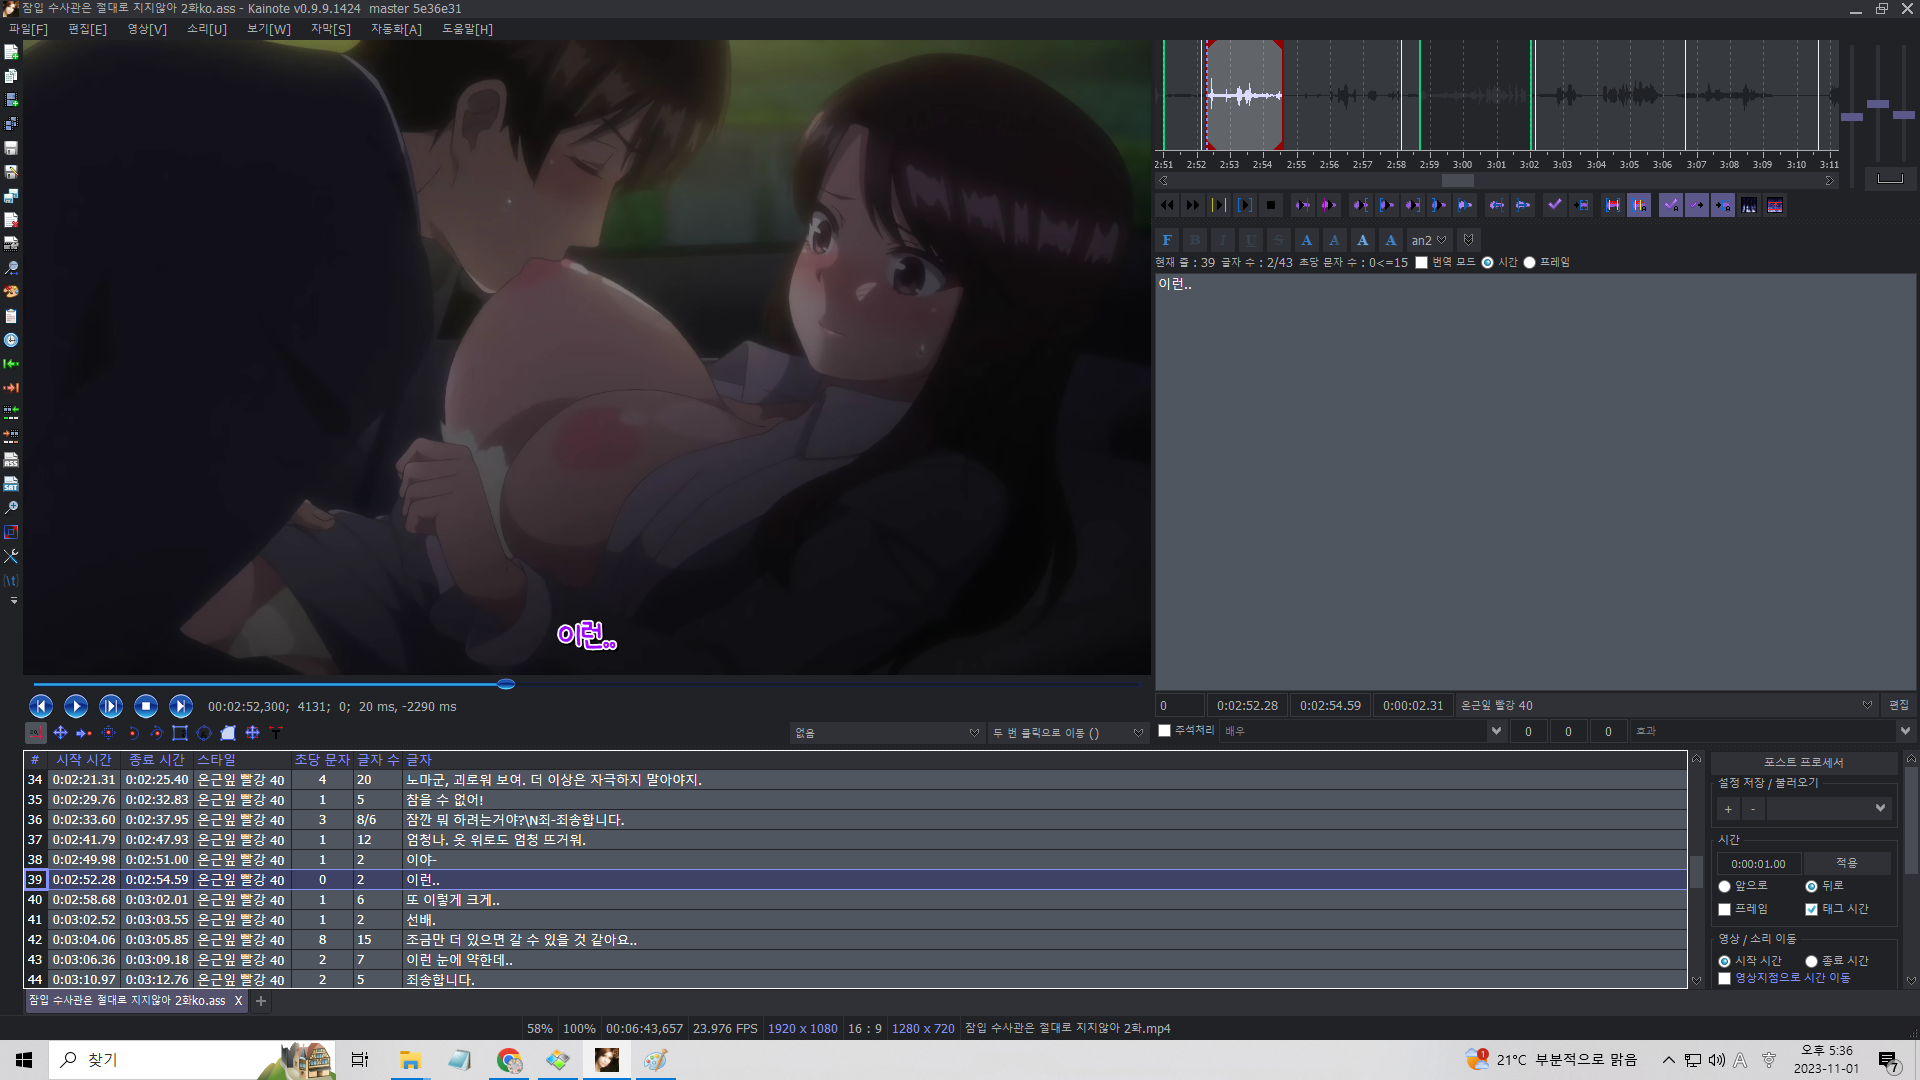Viewport: 1920px width, 1080px height.
Task: Open the 소리[U] menu
Action: click(x=207, y=29)
